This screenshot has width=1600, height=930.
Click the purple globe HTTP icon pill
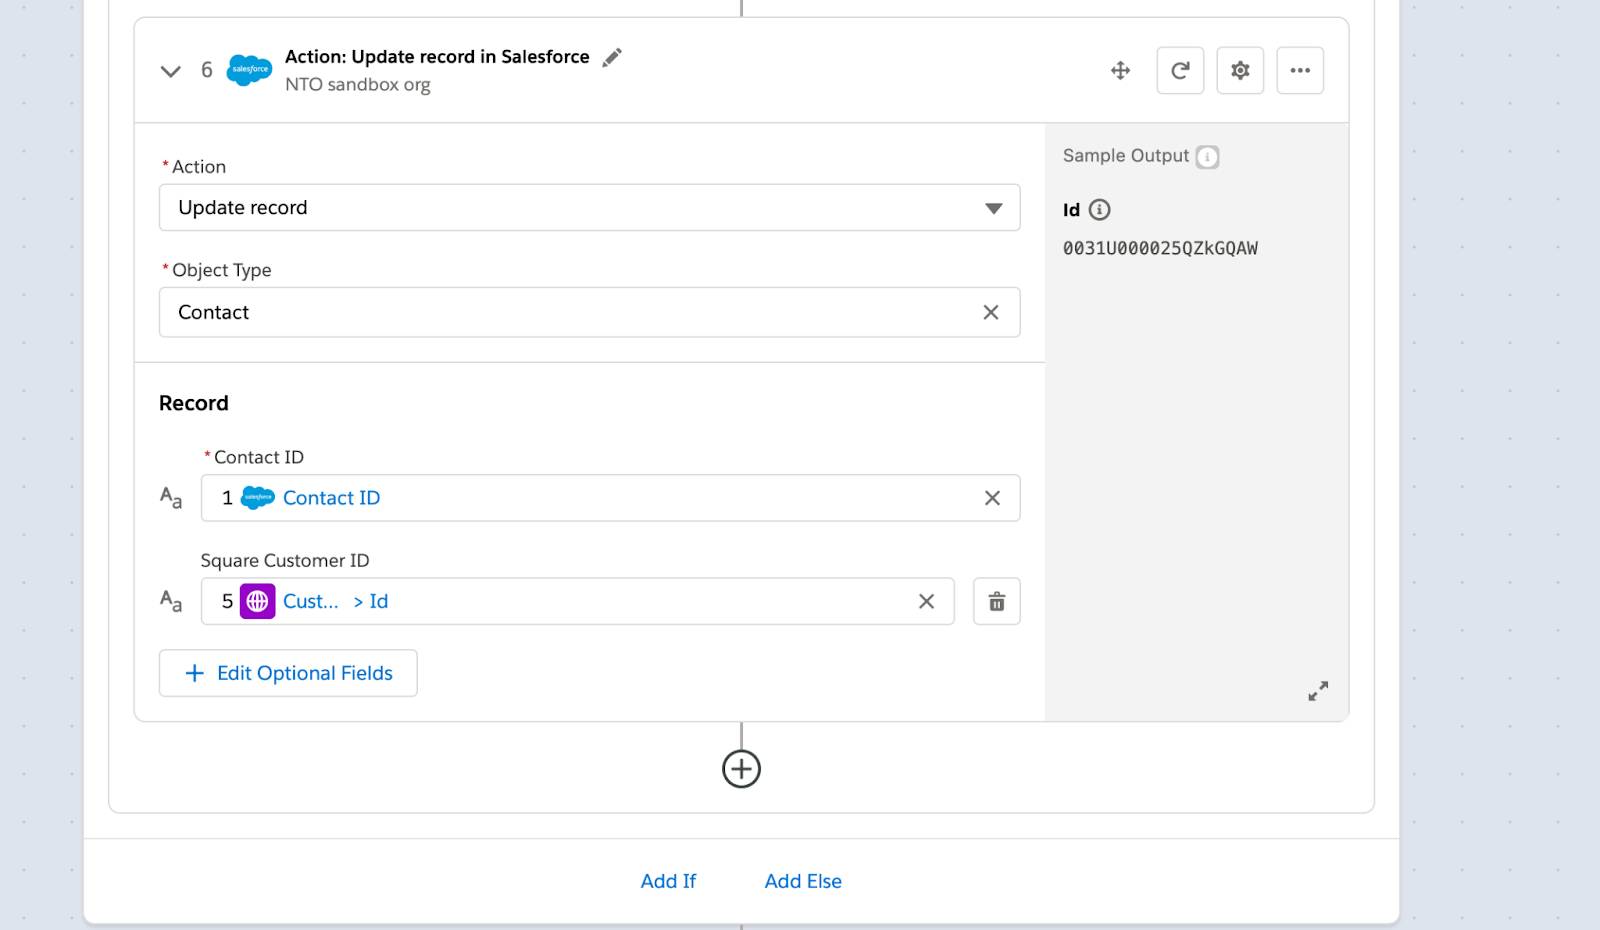coord(257,601)
